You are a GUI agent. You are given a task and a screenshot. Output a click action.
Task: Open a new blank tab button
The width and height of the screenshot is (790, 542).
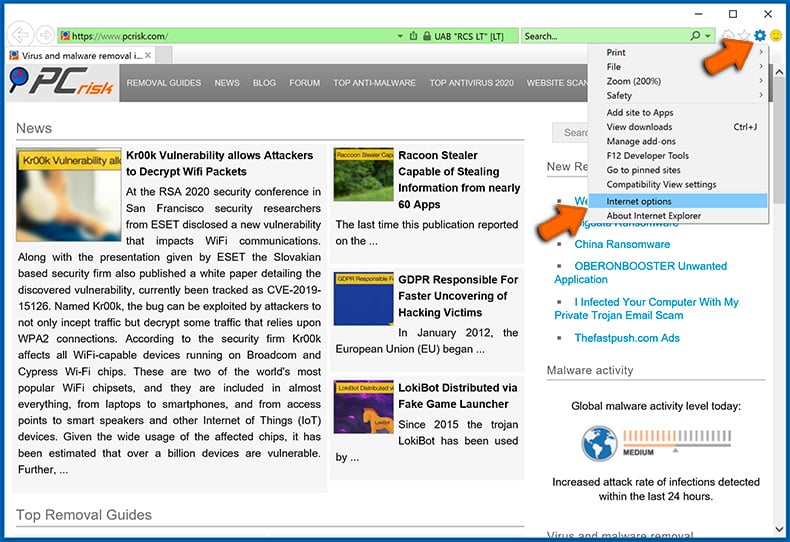(x=163, y=55)
